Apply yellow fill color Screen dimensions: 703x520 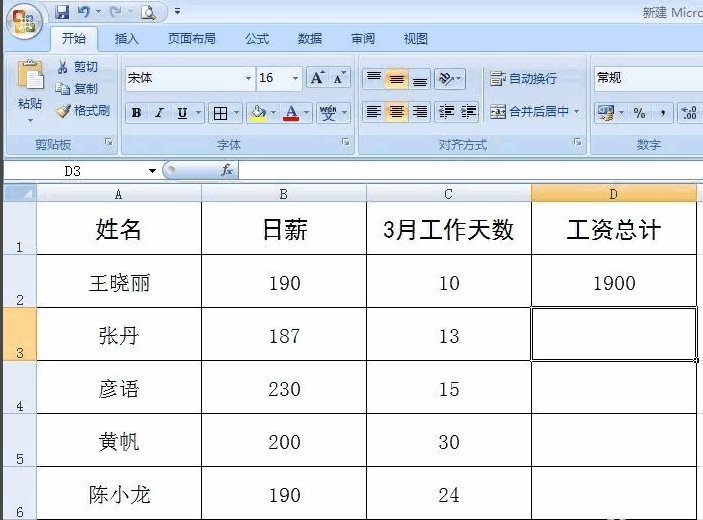[258, 113]
